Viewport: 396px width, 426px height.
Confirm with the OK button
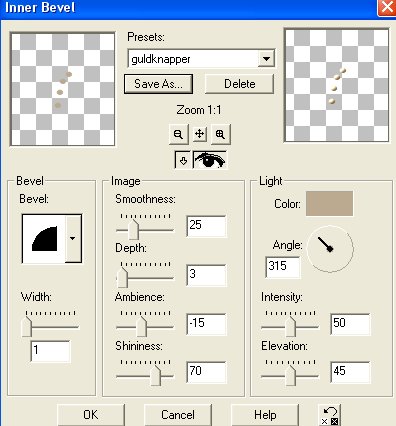click(91, 415)
